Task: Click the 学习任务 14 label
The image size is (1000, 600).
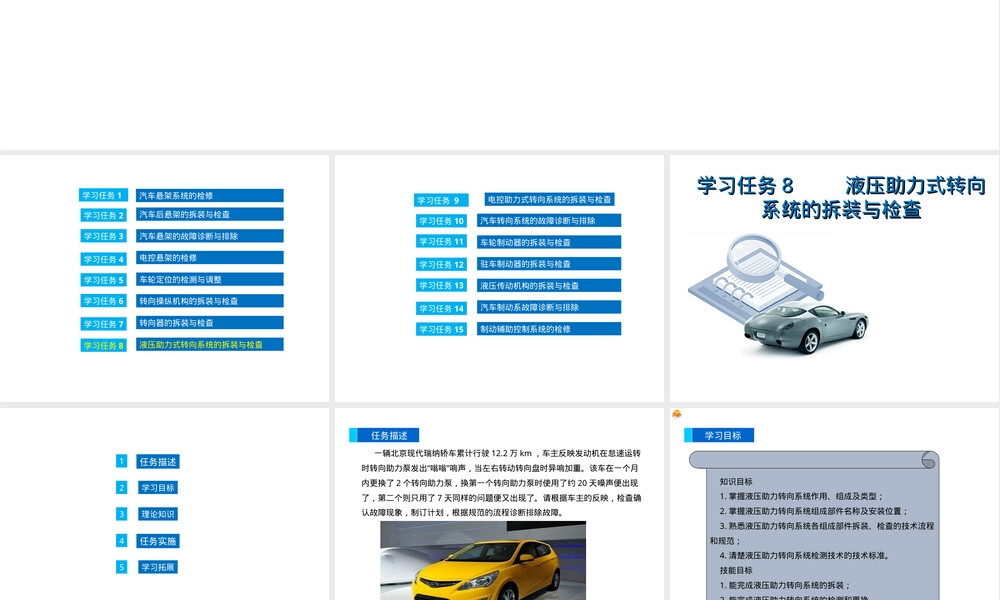Action: coord(441,309)
